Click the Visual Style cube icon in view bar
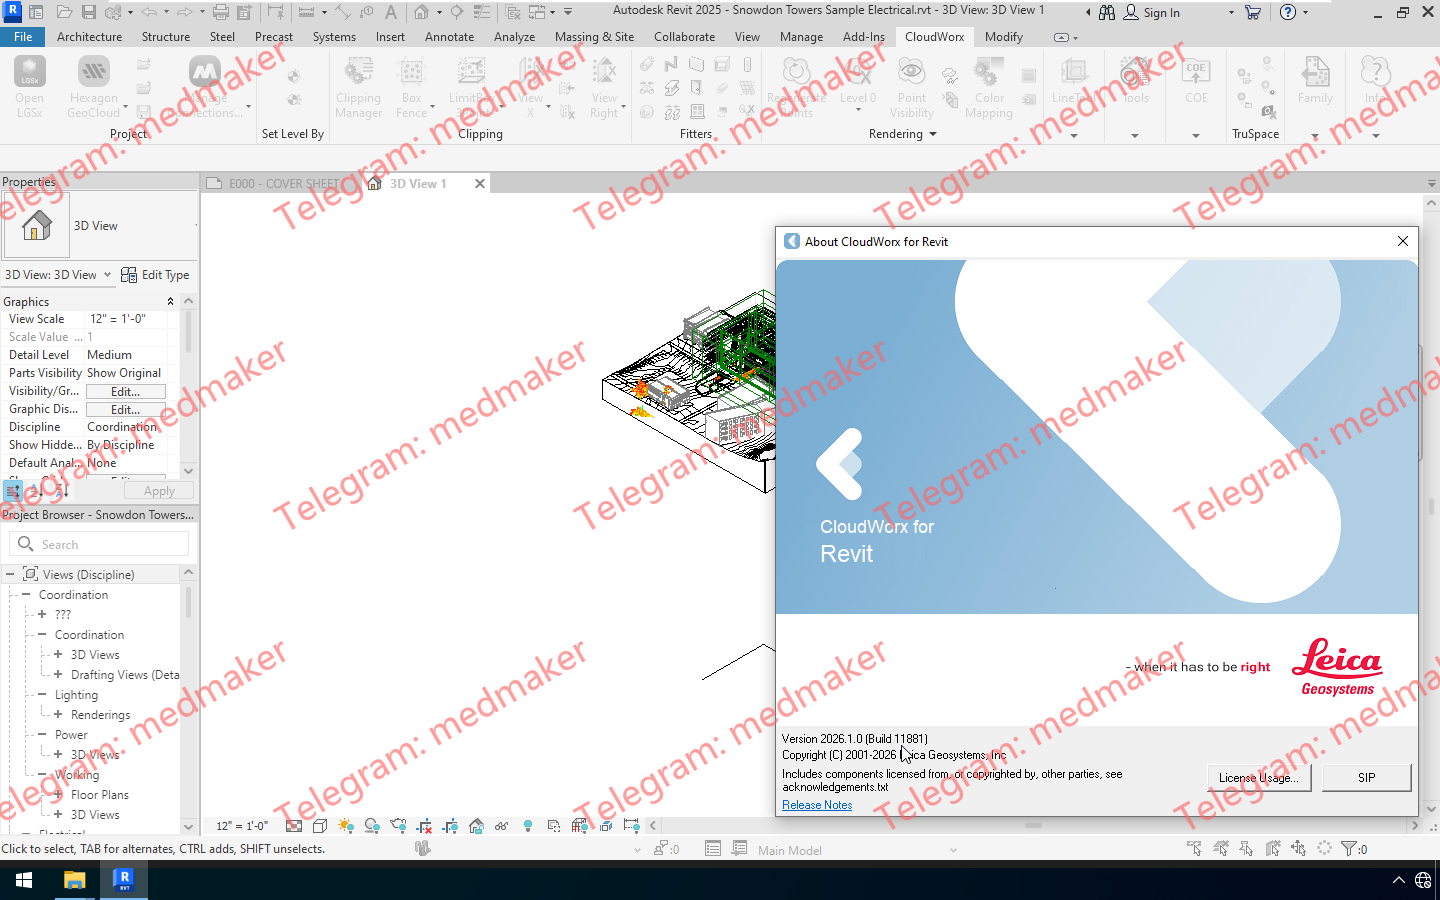Viewport: 1440px width, 900px height. (x=320, y=826)
